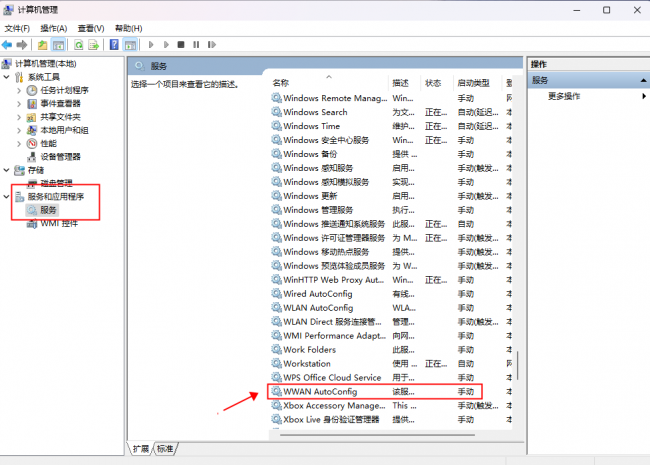Select WMI 控件 in the tree

(59, 223)
